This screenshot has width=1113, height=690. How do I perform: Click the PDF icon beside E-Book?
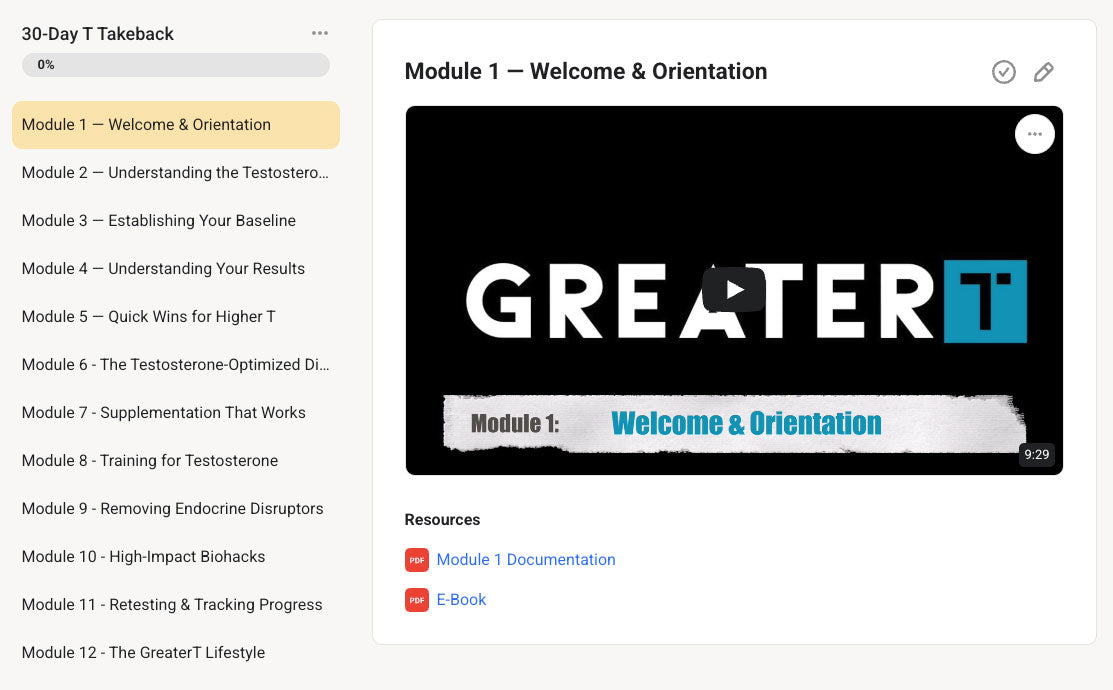(417, 600)
